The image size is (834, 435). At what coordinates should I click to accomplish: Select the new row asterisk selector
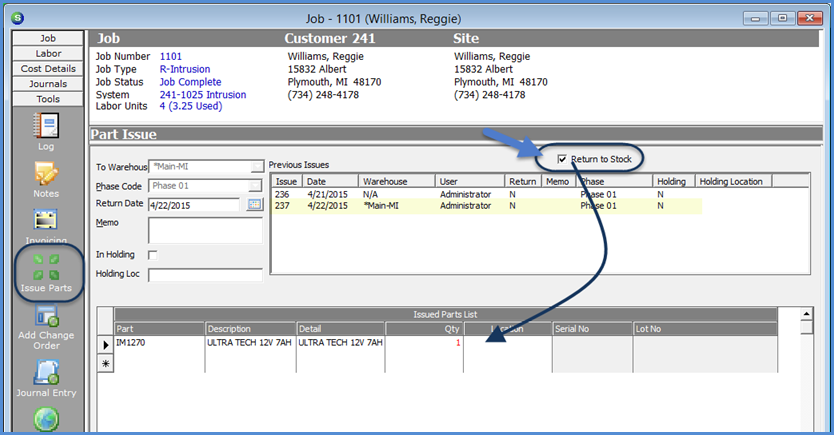tap(105, 364)
